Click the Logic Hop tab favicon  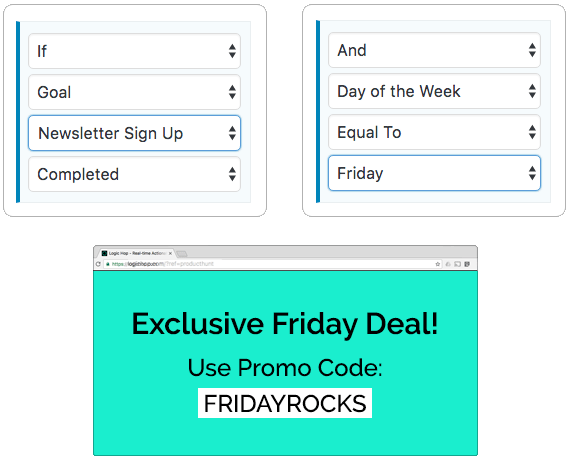(x=104, y=253)
